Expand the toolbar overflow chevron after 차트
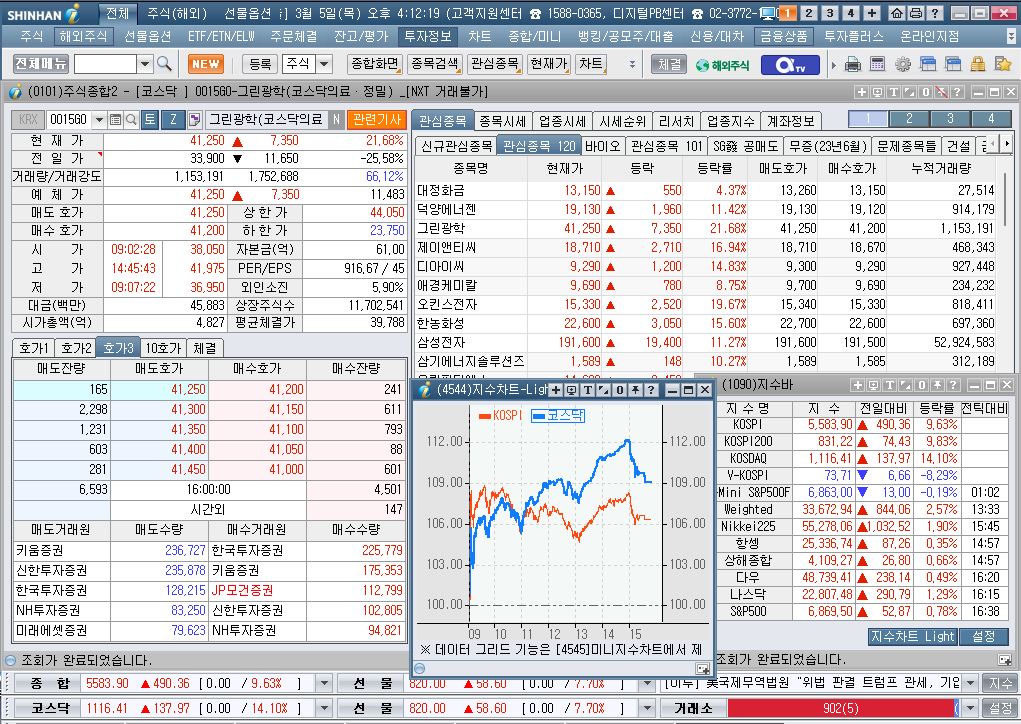This screenshot has width=1021, height=724. click(x=632, y=64)
